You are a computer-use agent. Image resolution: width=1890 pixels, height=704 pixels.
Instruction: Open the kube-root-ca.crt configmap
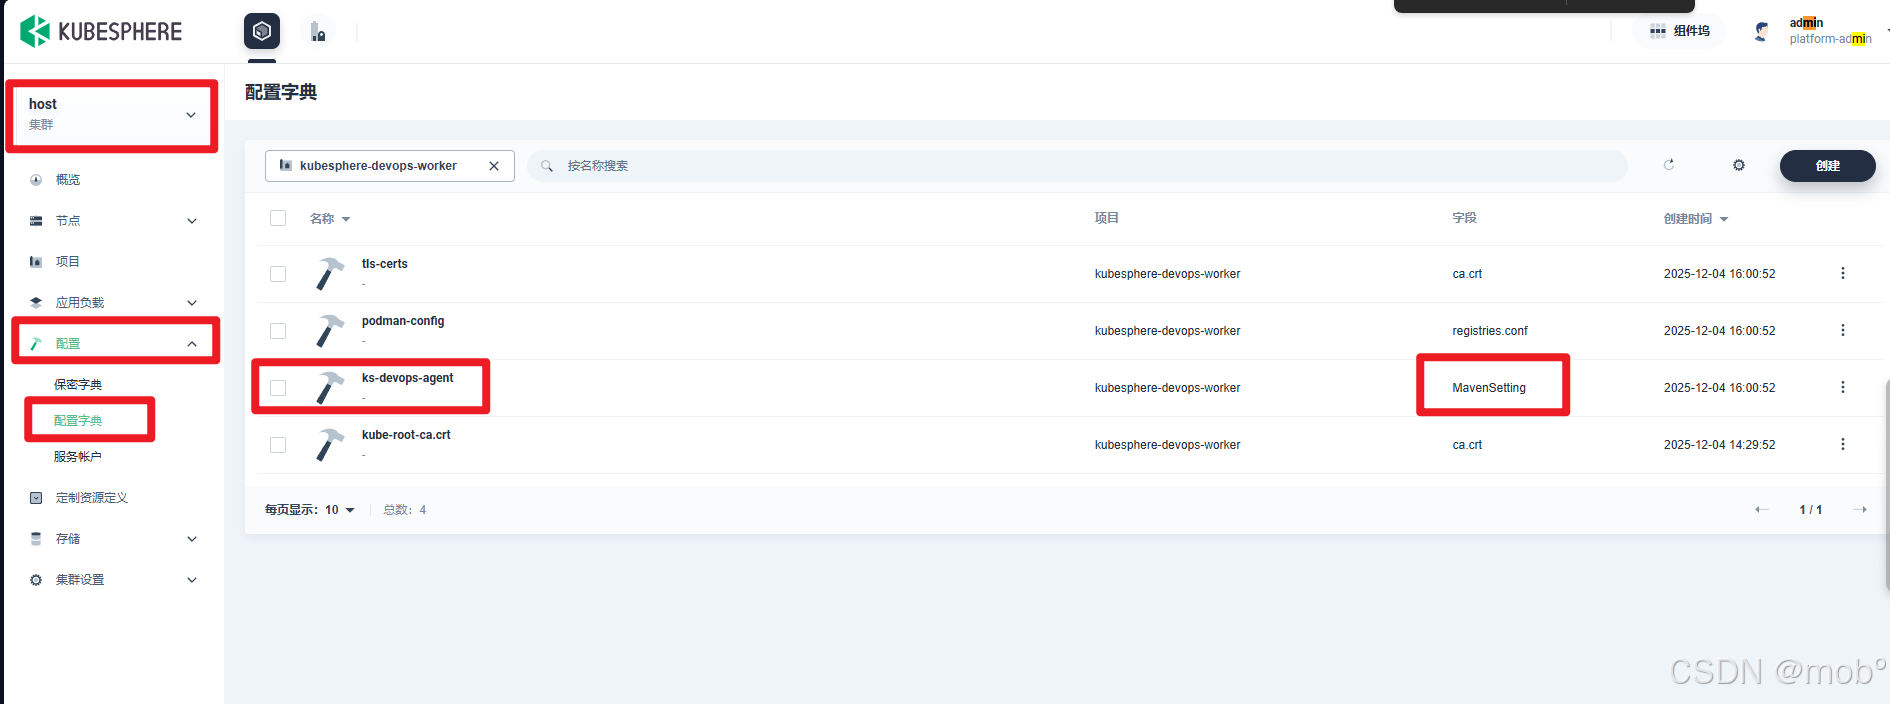pos(406,435)
